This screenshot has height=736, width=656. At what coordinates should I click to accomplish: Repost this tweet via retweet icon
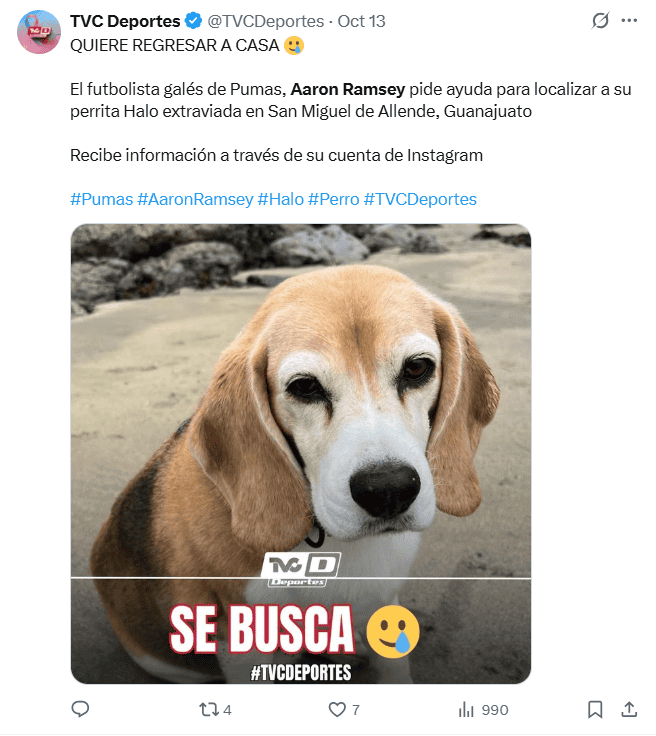click(208, 709)
